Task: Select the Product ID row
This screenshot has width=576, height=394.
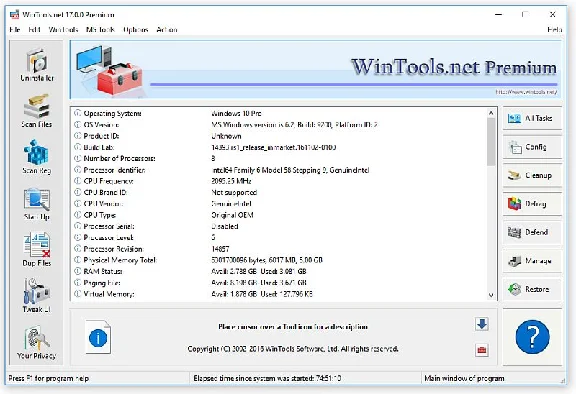Action: 280,136
